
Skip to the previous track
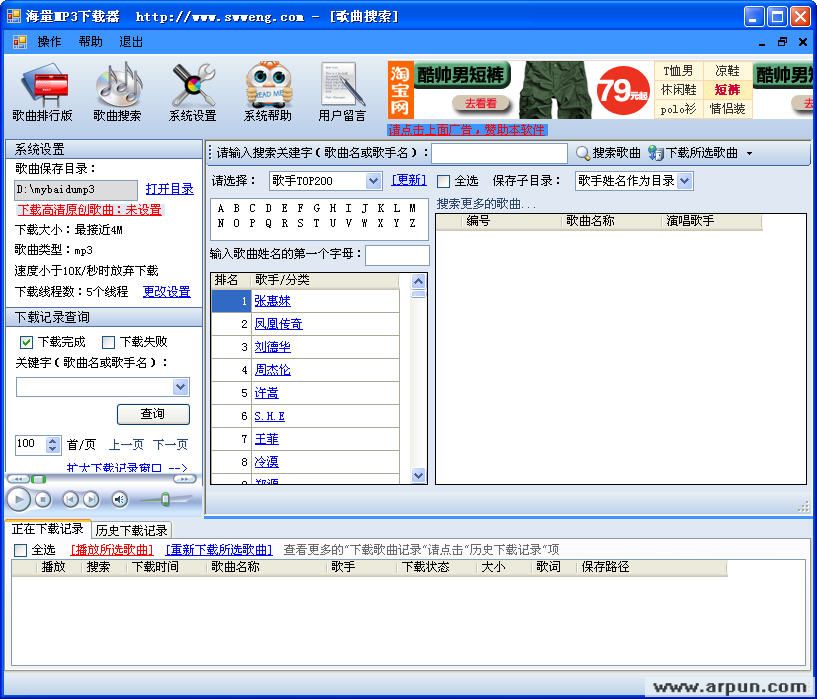click(70, 500)
